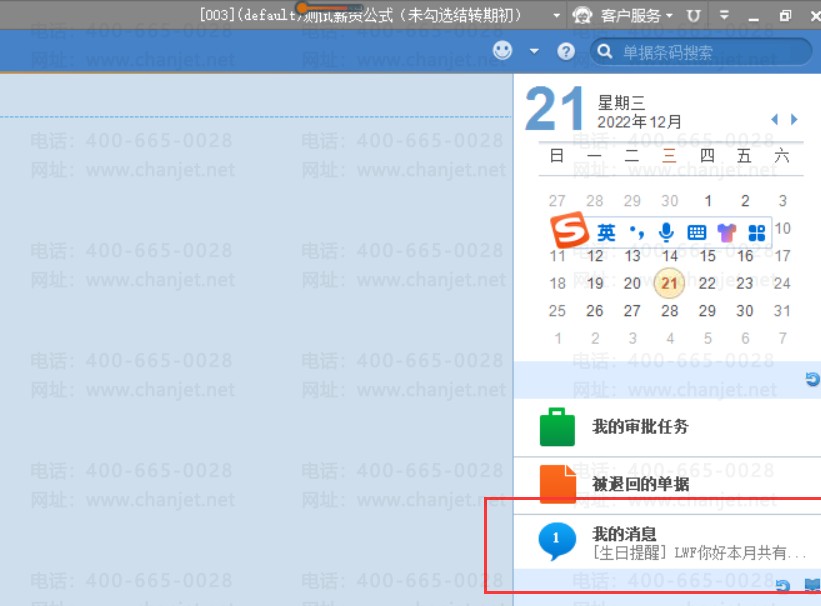
Task: Click the blue message bubble icon
Action: 557,541
